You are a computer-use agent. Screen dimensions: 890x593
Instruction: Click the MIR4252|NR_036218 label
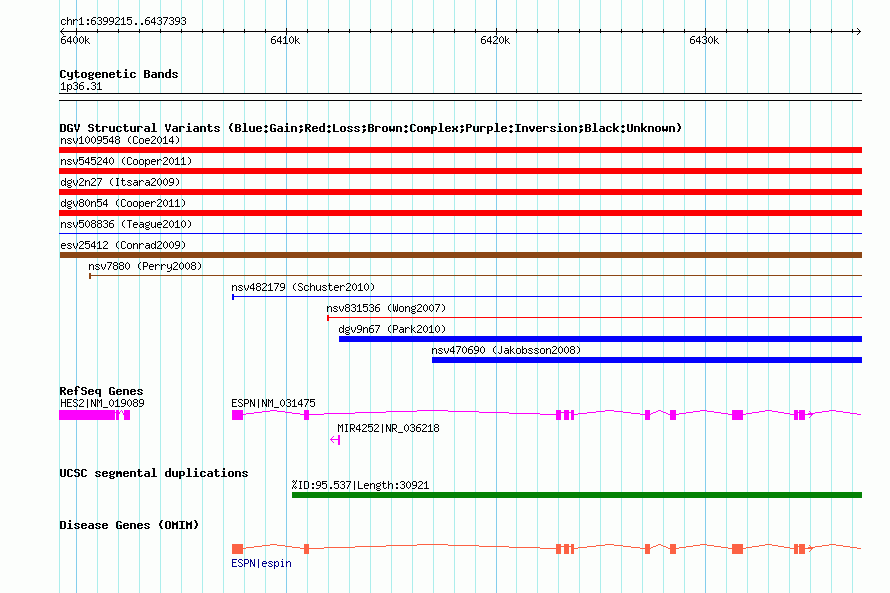(x=388, y=428)
